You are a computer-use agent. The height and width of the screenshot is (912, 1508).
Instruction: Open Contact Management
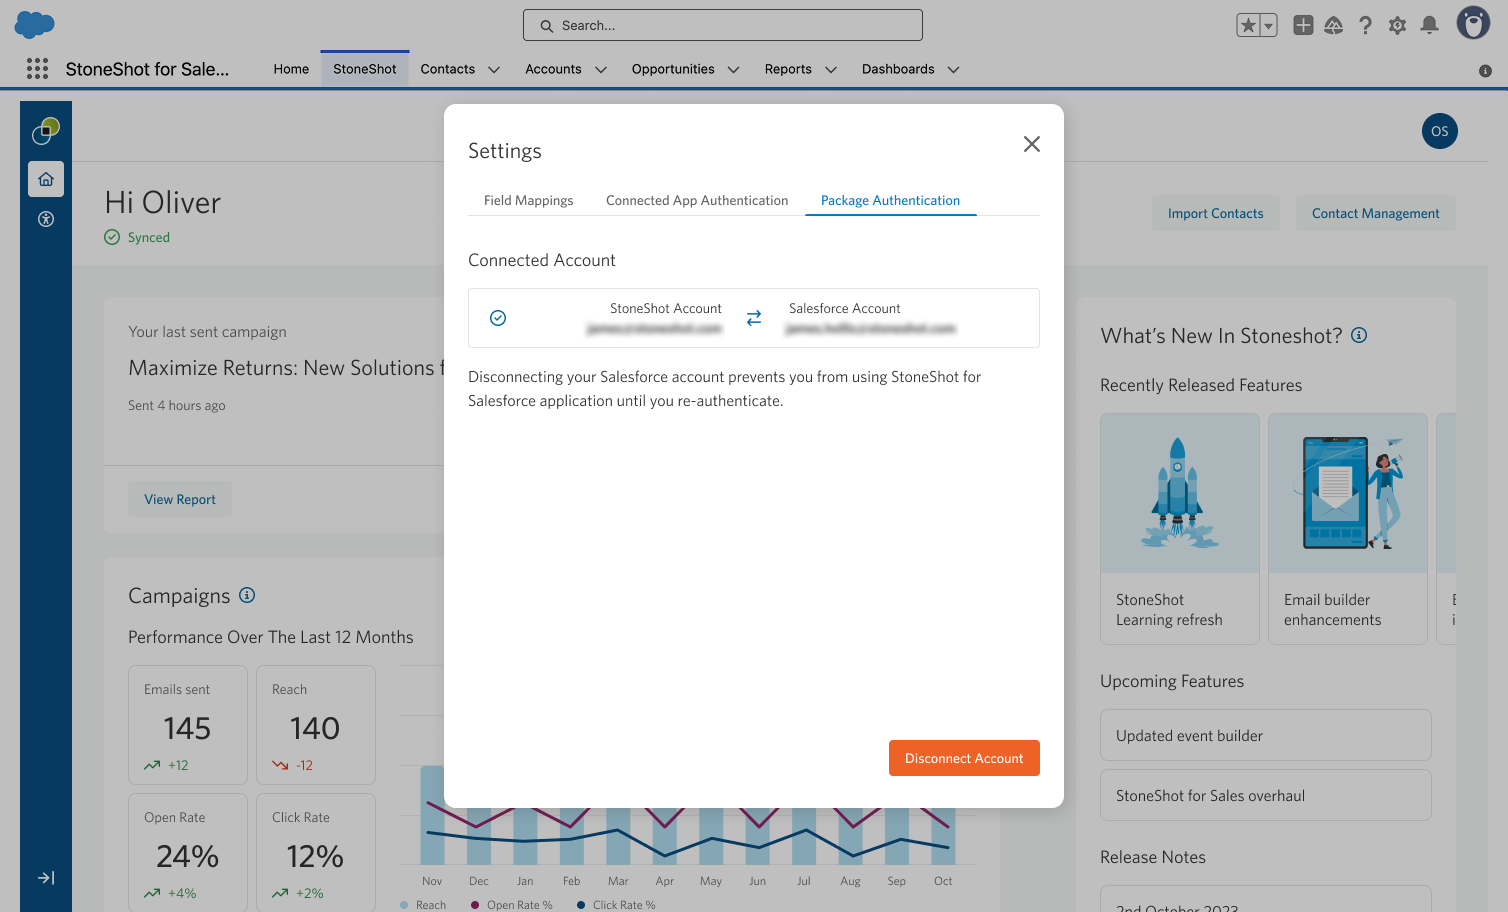tap(1376, 213)
